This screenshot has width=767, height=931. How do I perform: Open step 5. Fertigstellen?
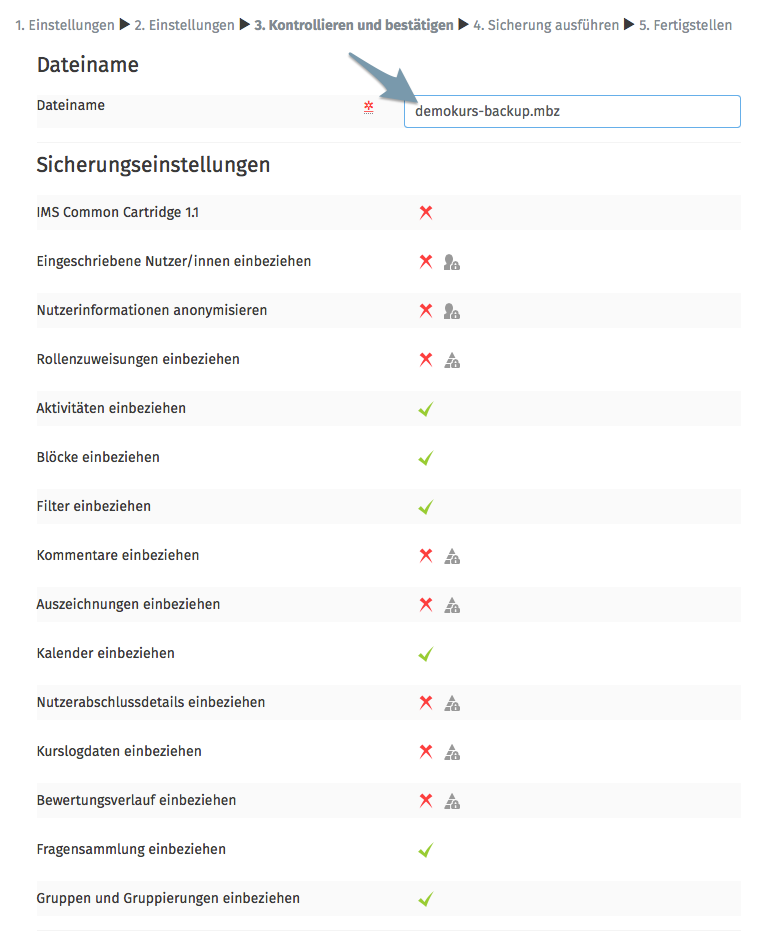(685, 24)
